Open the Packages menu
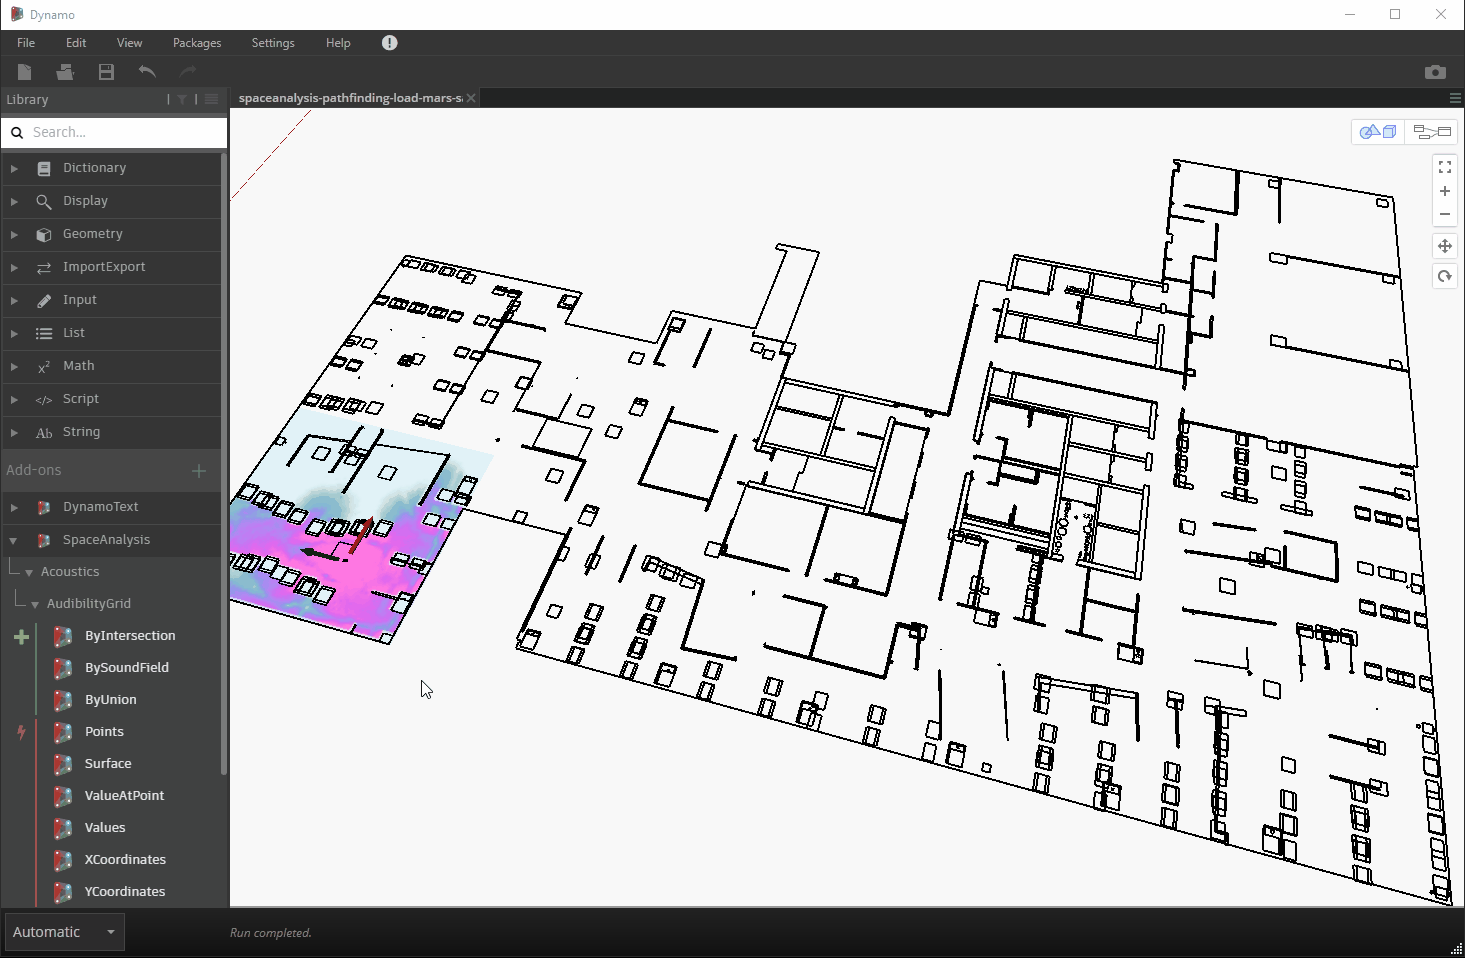1465x958 pixels. pyautogui.click(x=196, y=43)
